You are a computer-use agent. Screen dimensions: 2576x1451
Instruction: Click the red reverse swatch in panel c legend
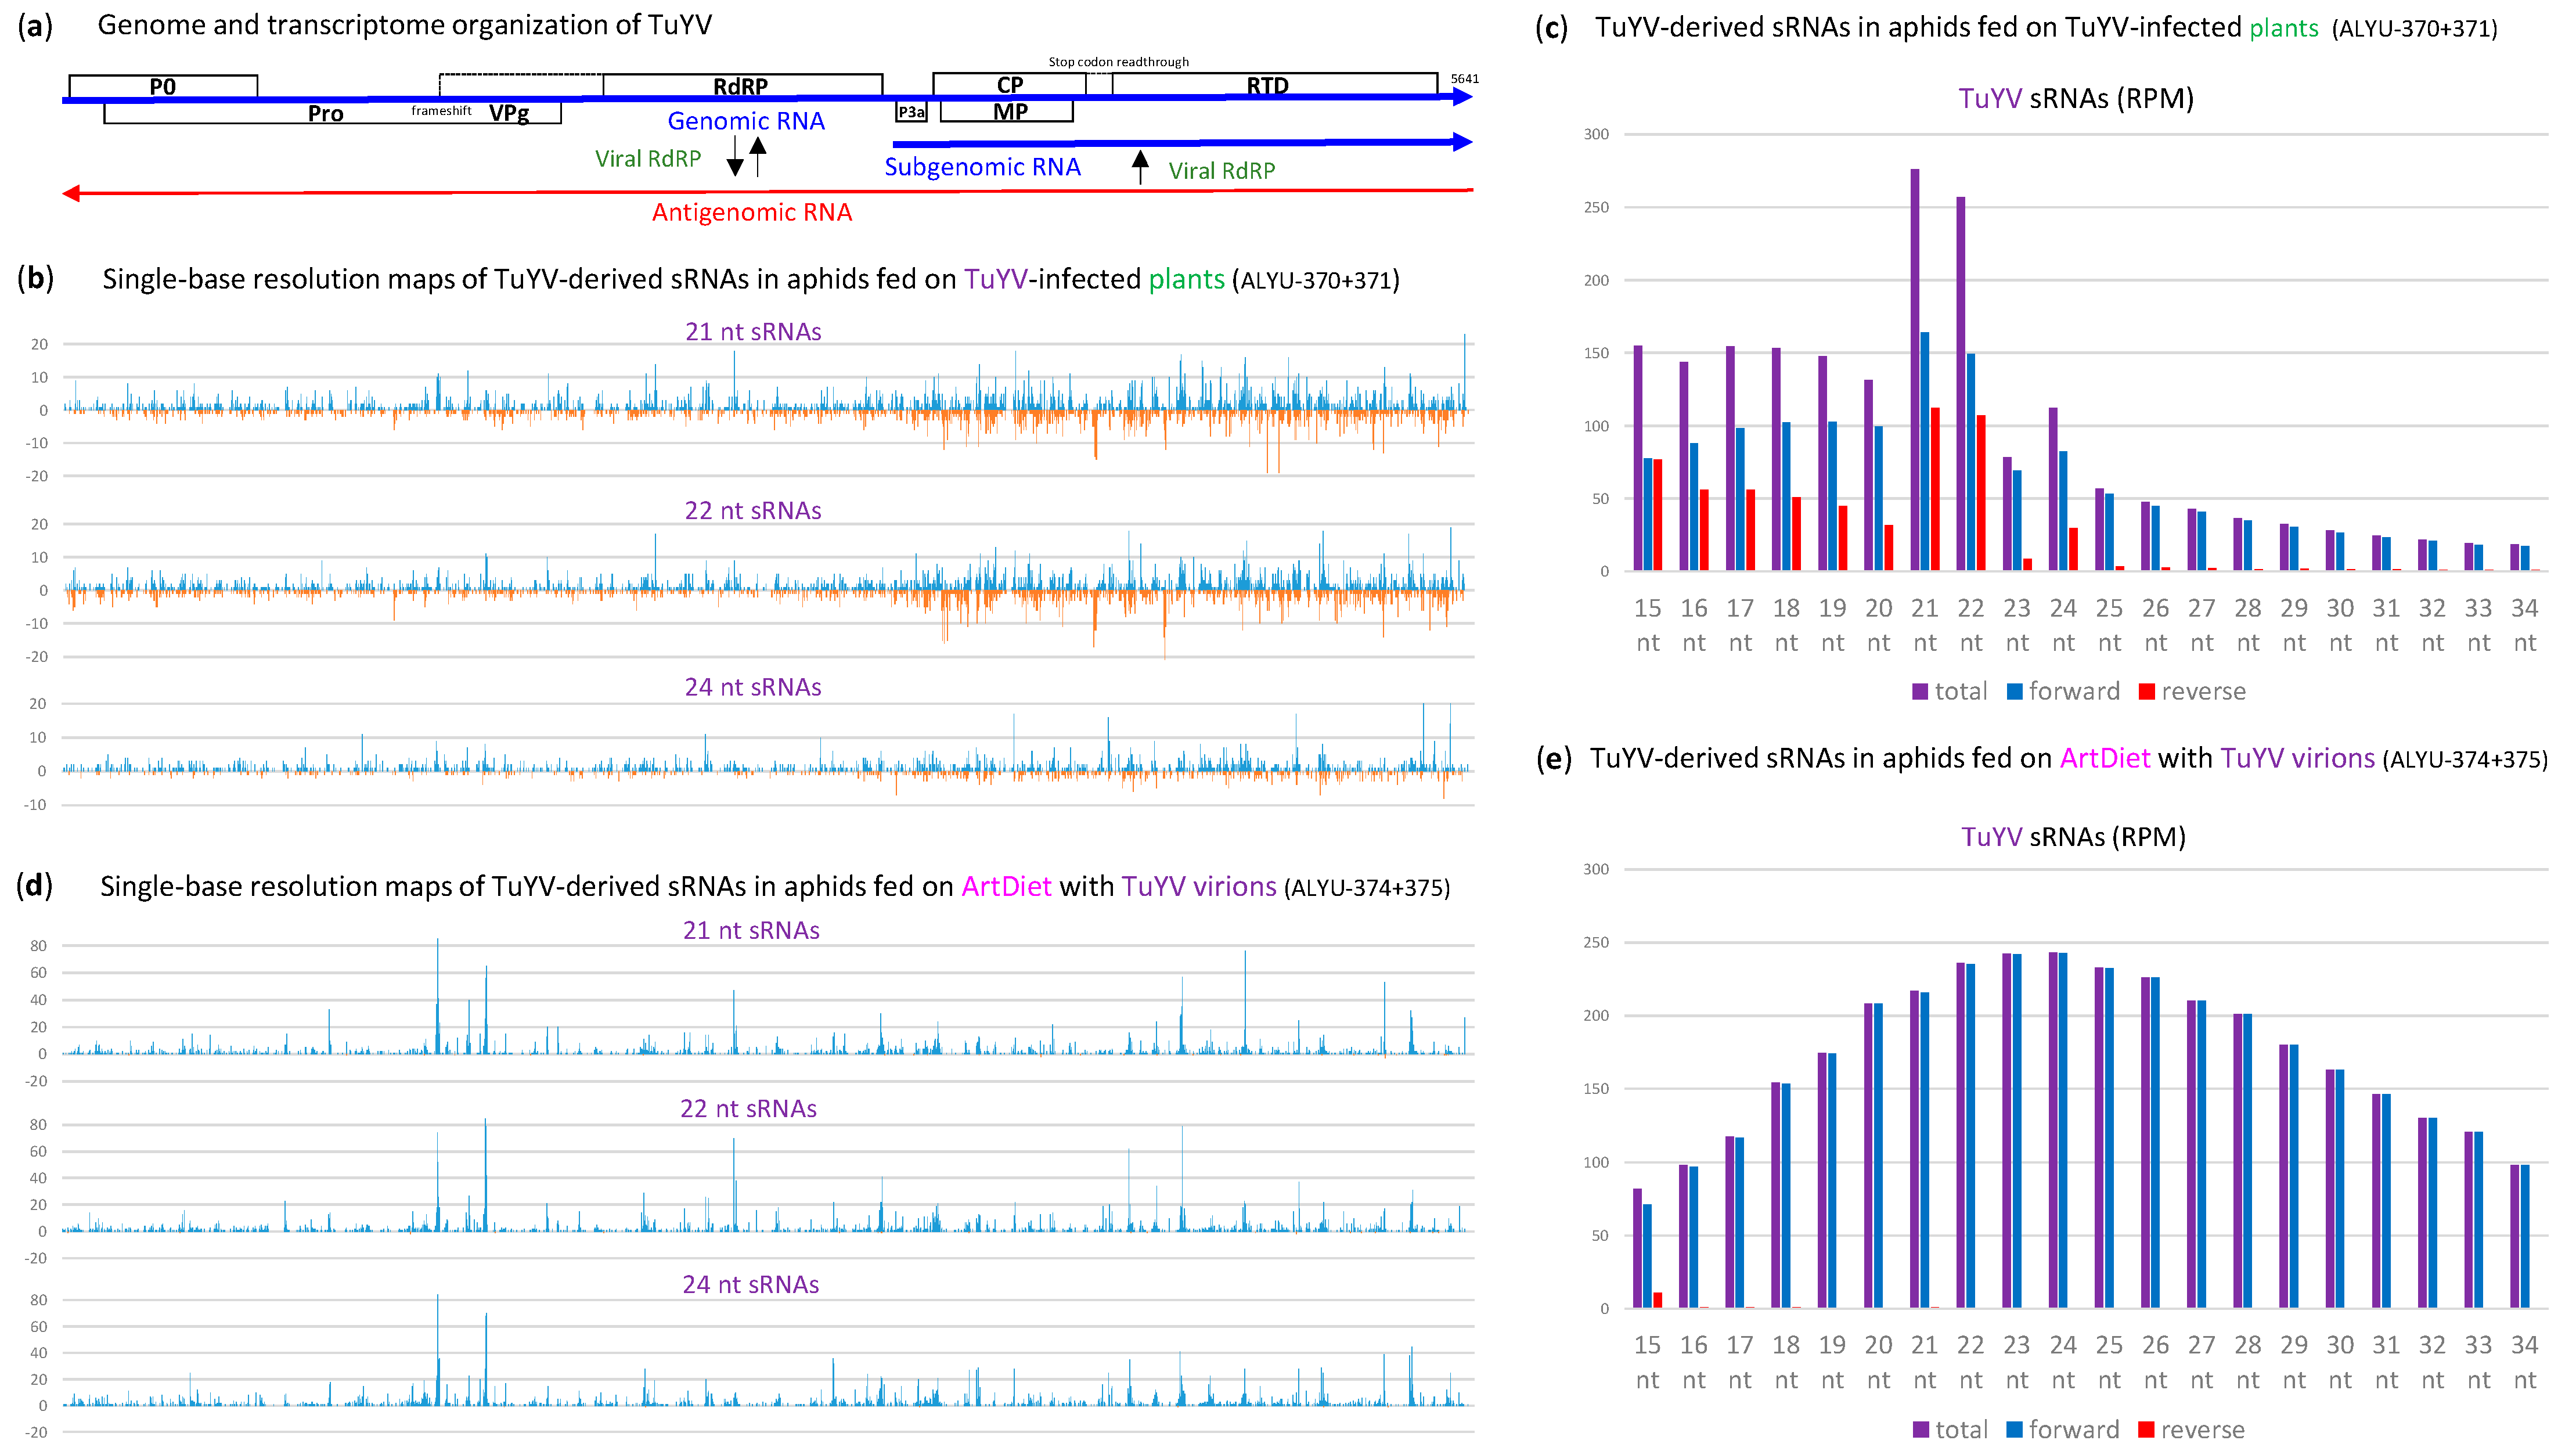pyautogui.click(x=2146, y=692)
